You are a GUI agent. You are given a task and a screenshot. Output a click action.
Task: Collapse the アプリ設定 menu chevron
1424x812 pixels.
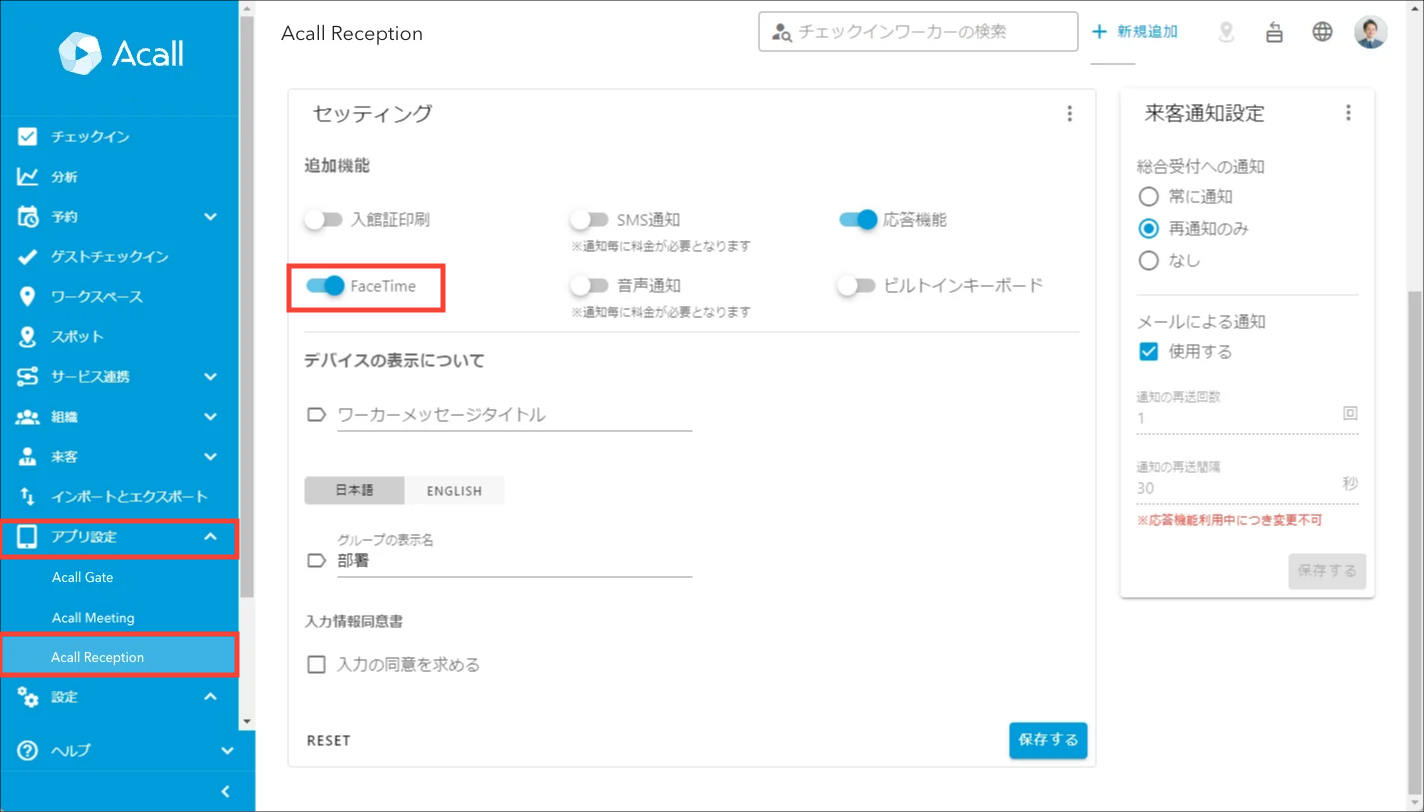(210, 537)
